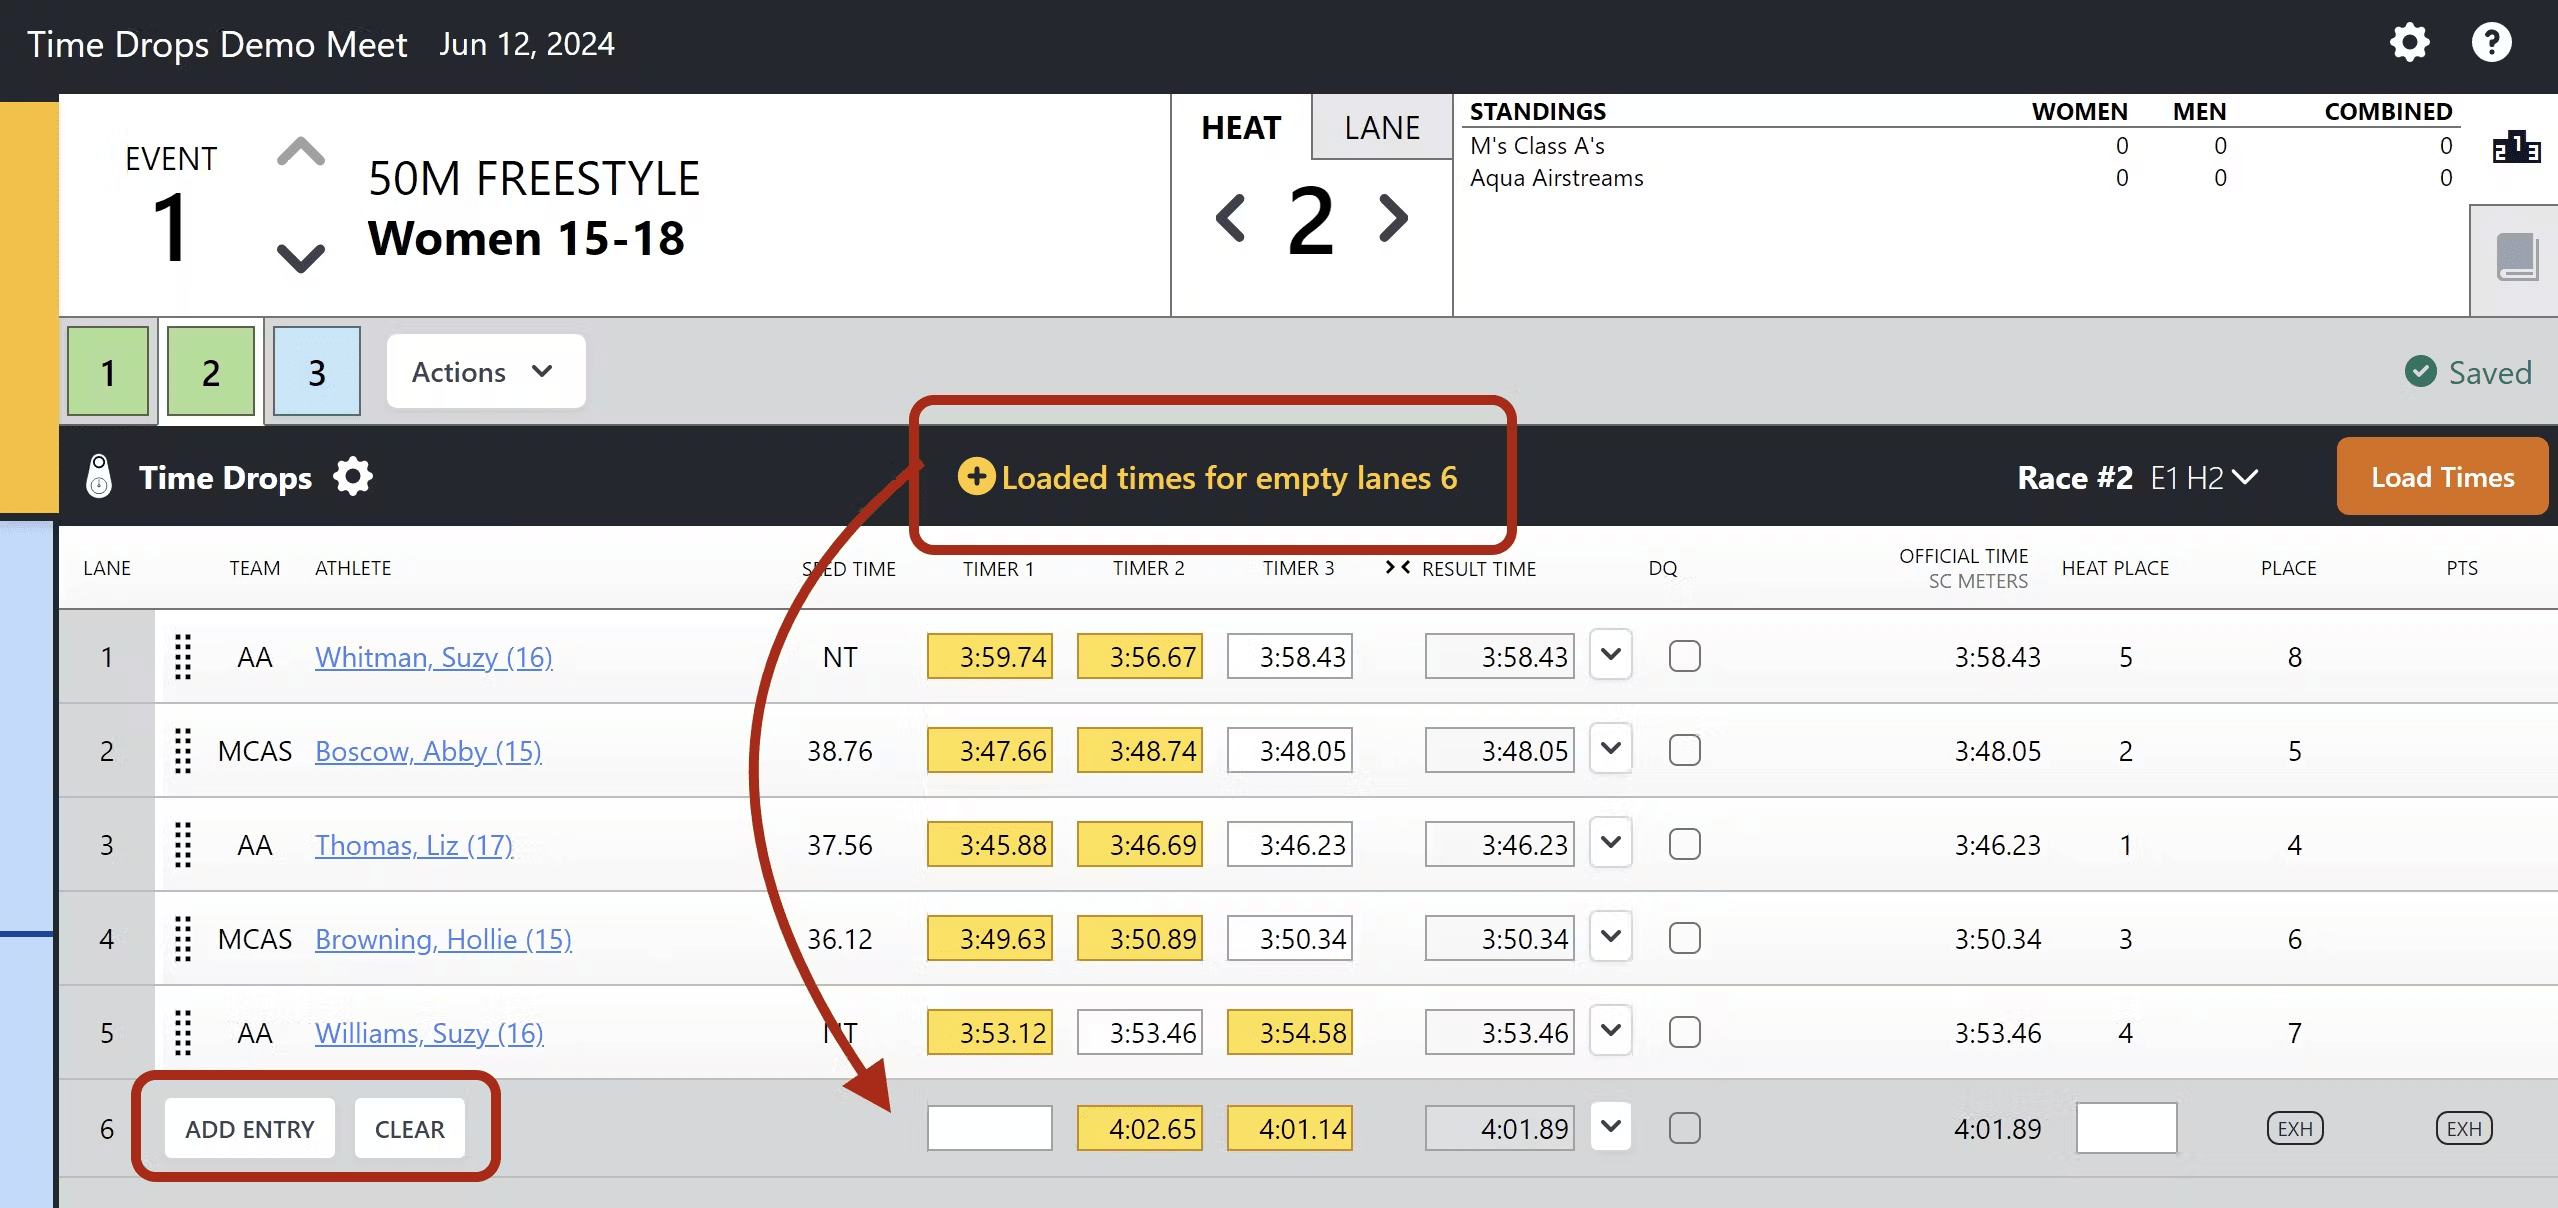Open the record book icon
The image size is (2558, 1208).
coord(2516,258)
